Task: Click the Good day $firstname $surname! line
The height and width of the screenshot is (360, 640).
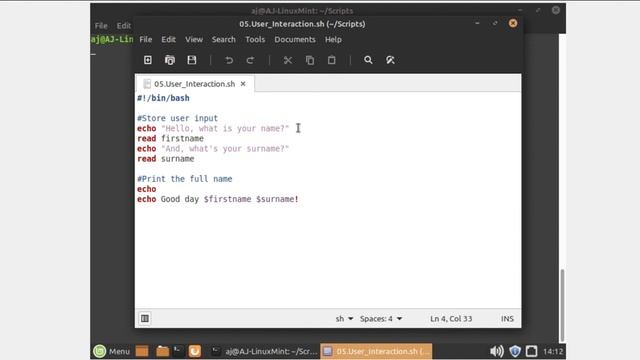Action: (x=218, y=199)
